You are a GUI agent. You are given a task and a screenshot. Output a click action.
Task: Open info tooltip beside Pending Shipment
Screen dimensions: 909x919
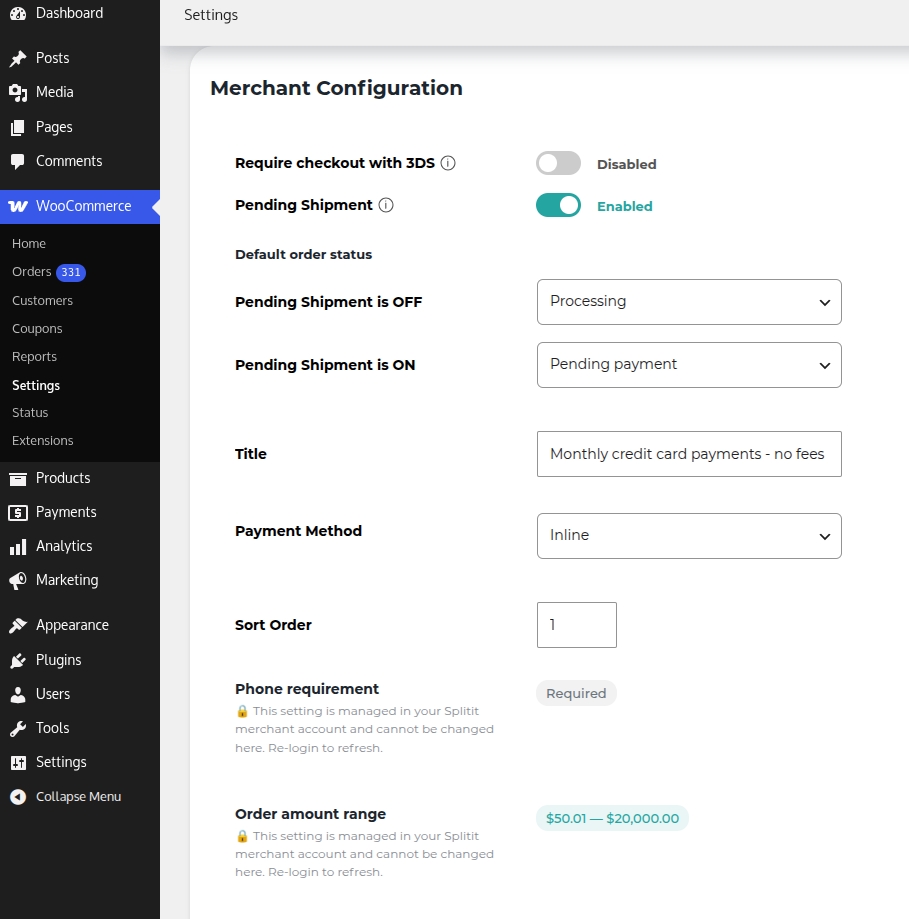386,205
